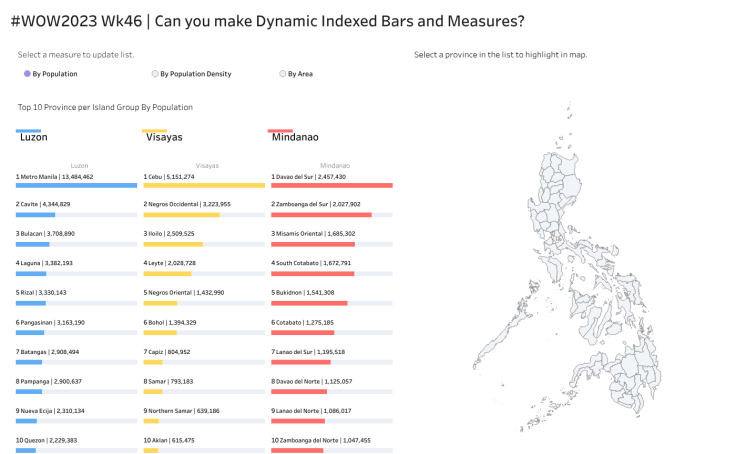
Task: Click the Quezon bar in the Luzon list
Action: (x=26, y=450)
